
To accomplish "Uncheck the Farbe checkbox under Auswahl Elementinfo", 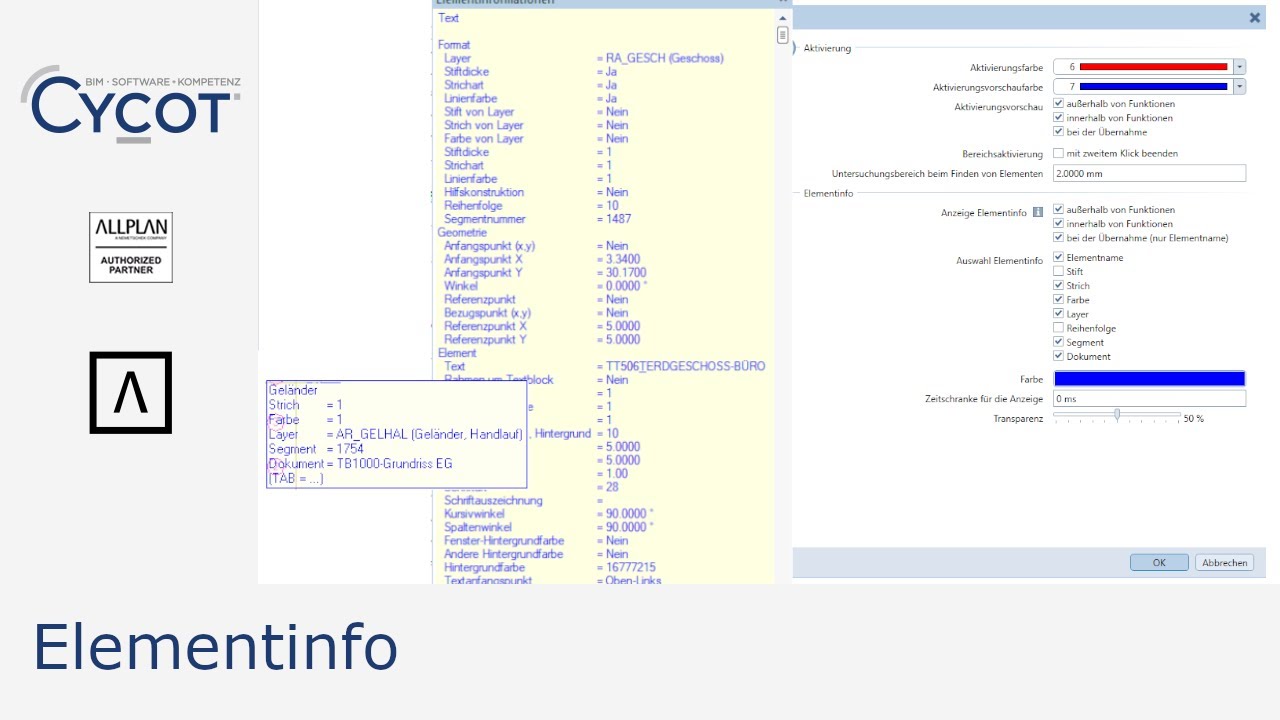I will (x=1058, y=299).
